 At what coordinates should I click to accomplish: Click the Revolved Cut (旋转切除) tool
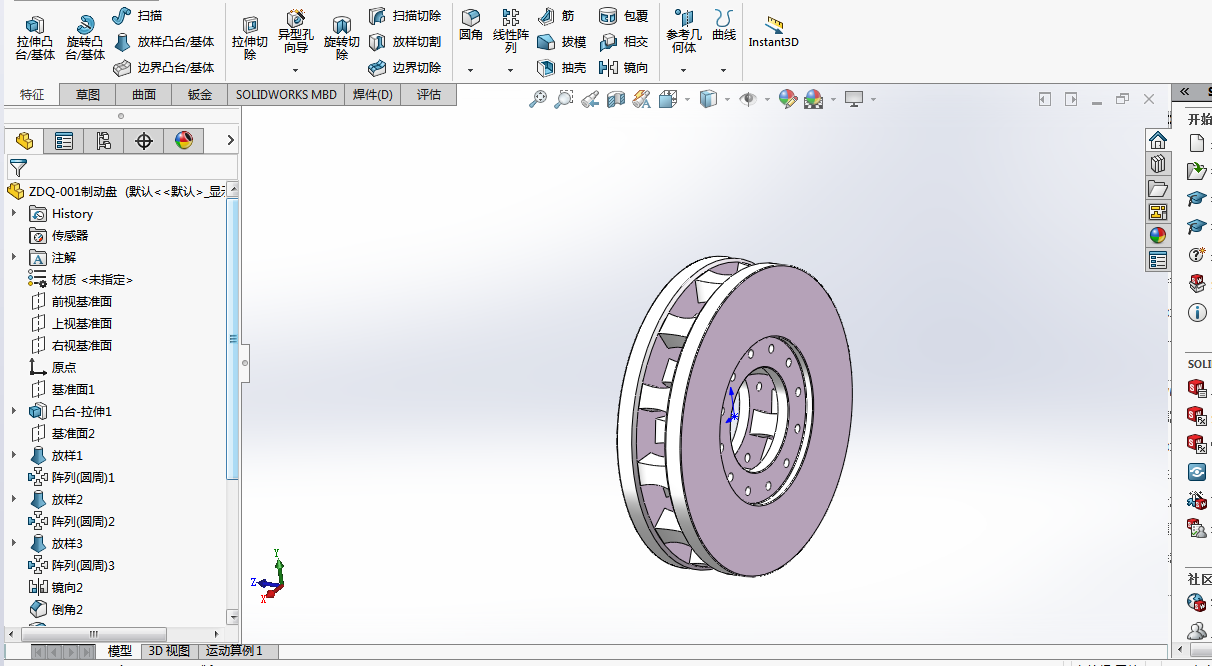tap(341, 37)
